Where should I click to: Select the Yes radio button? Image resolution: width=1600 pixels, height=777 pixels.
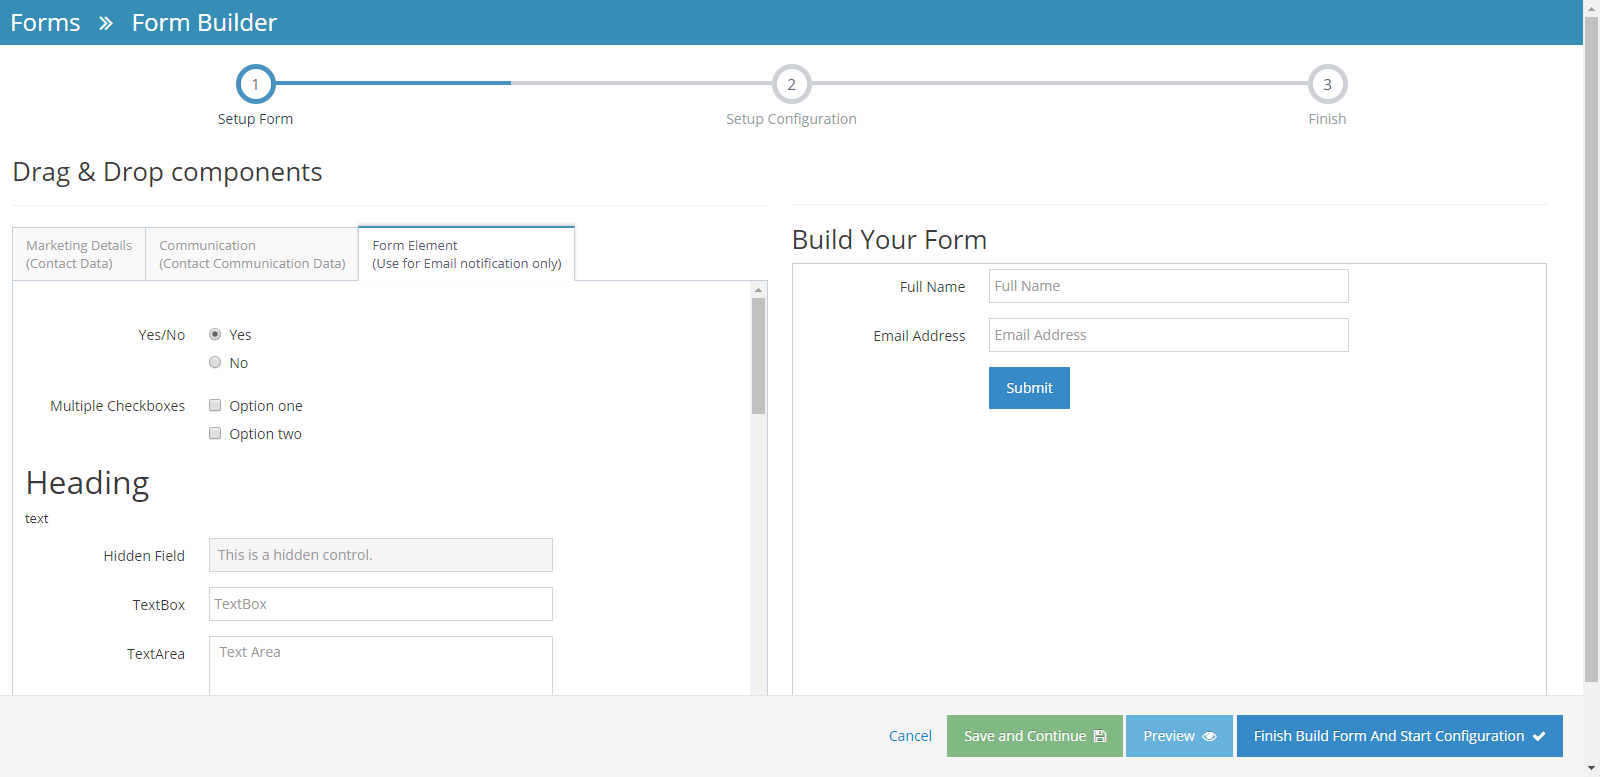(215, 334)
